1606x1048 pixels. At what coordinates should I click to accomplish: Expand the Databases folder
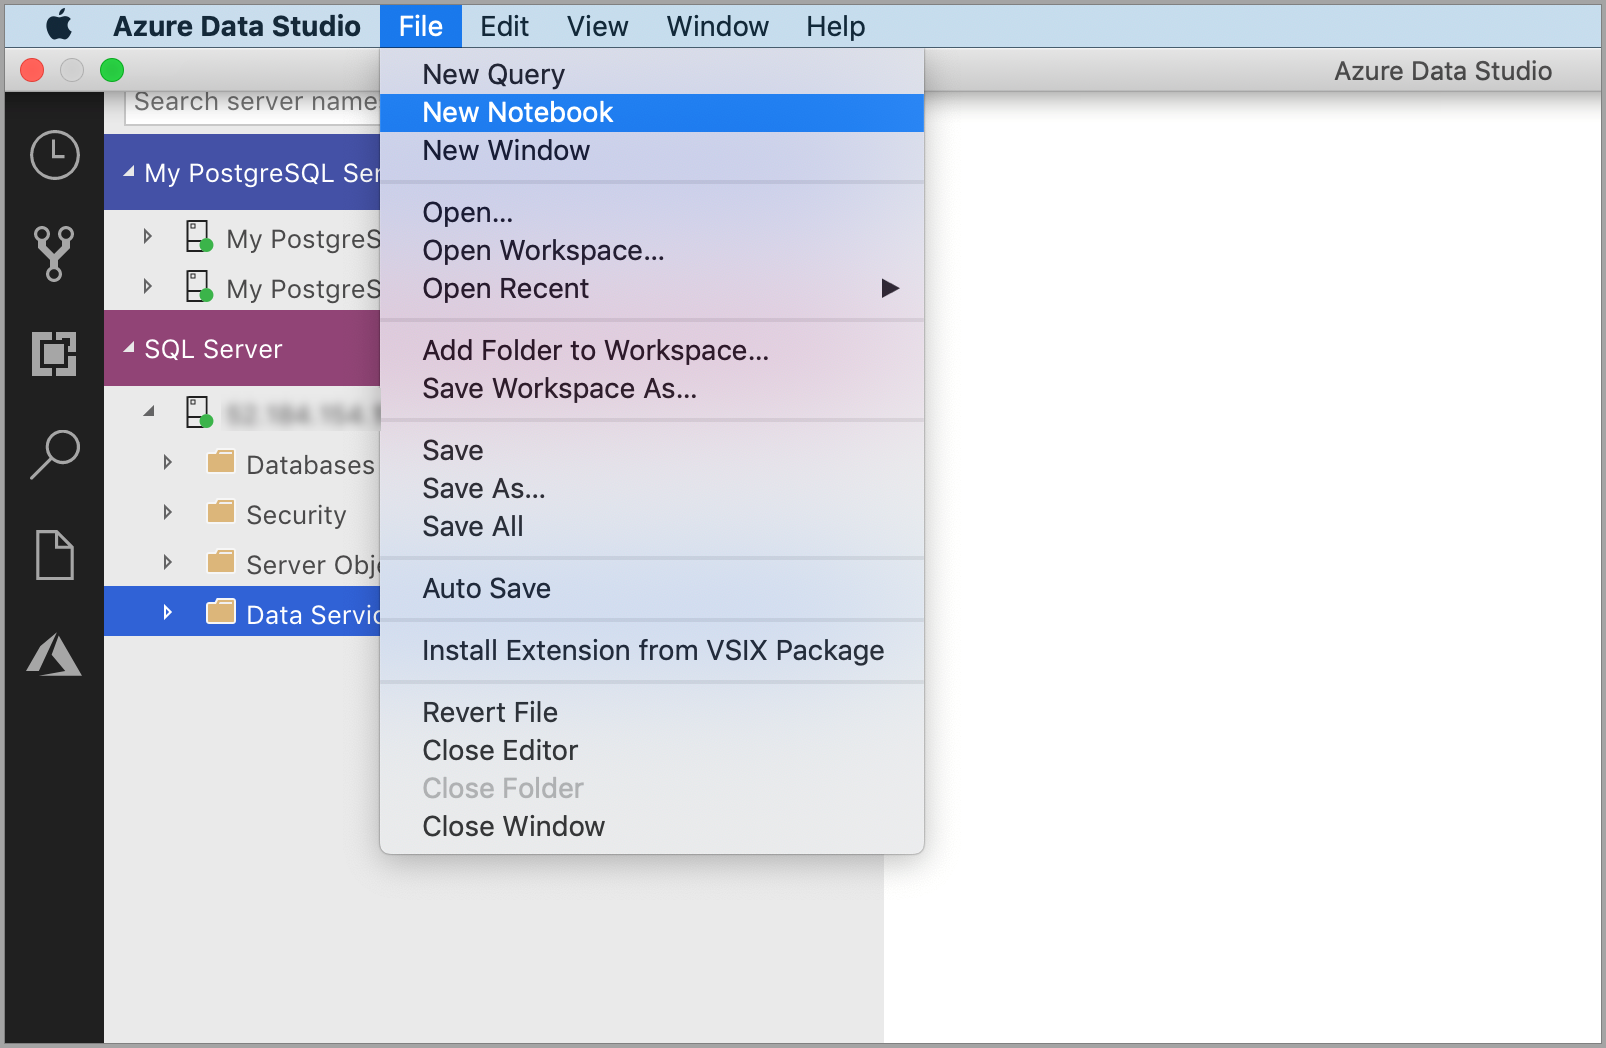(168, 463)
